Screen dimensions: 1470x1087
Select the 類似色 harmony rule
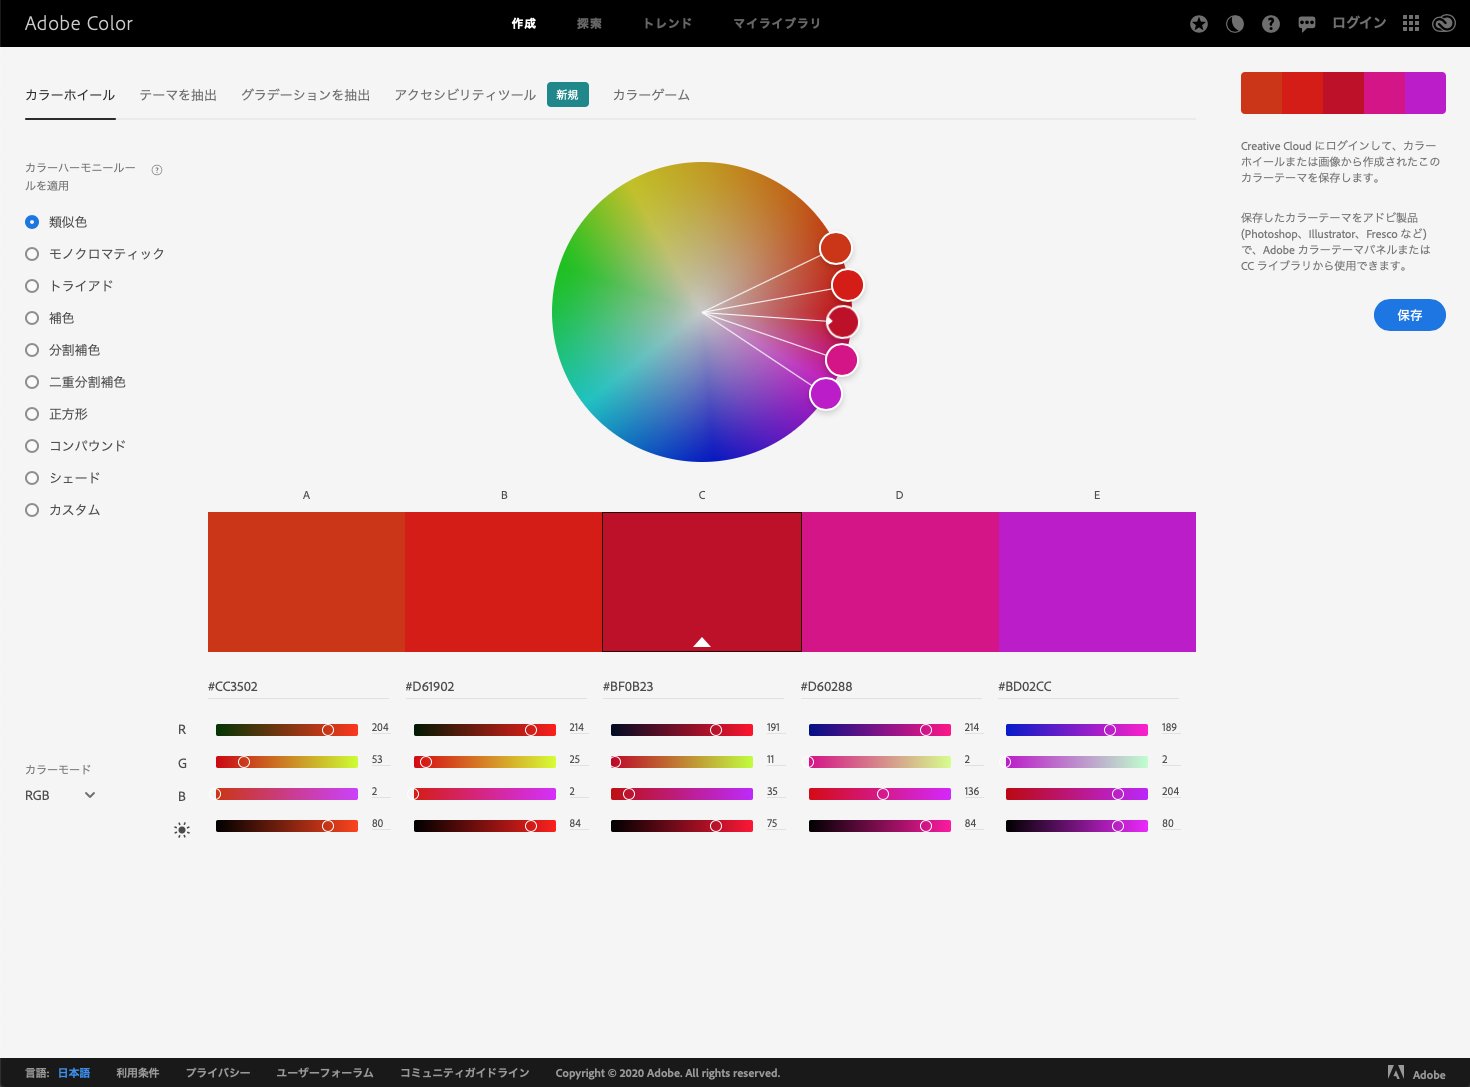pos(56,222)
